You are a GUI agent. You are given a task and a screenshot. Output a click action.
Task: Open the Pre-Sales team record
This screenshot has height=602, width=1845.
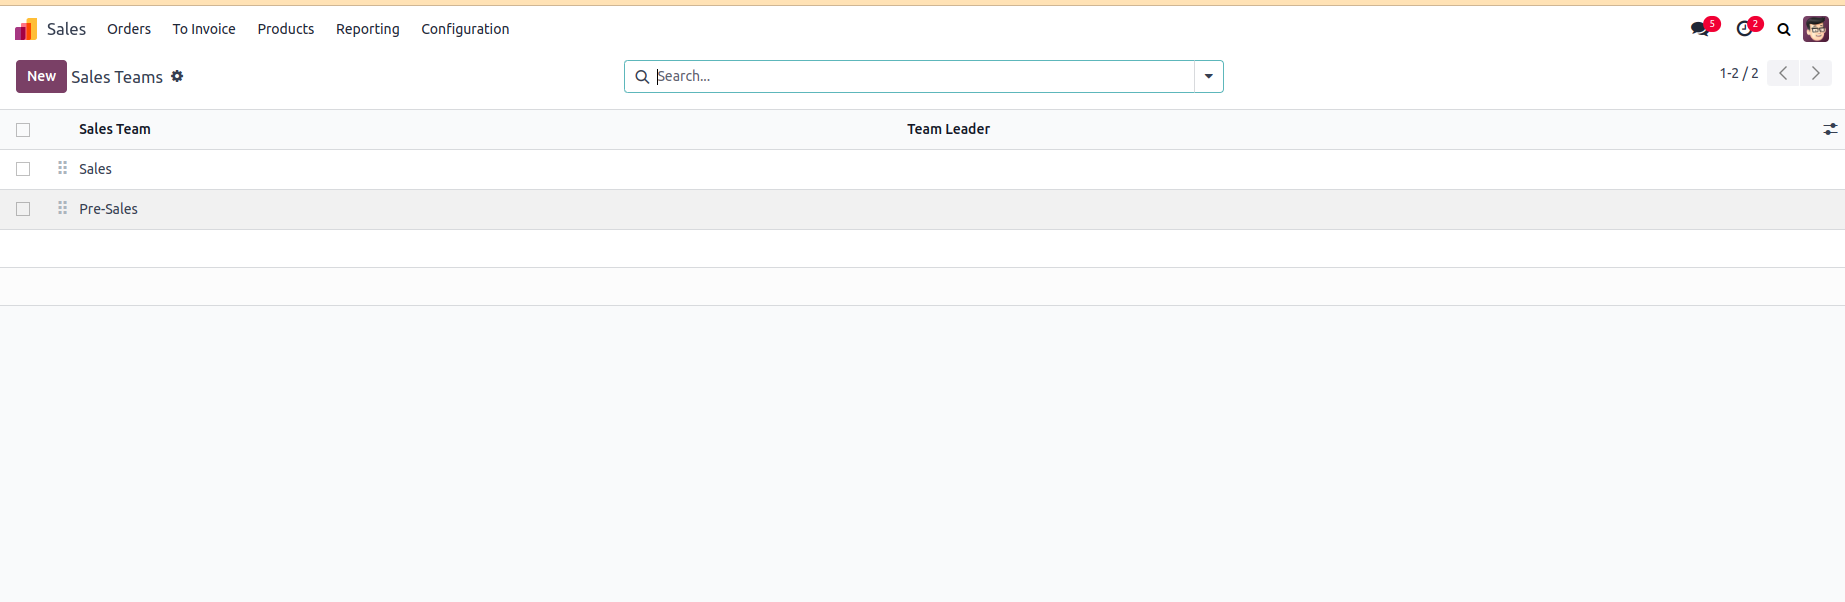pyautogui.click(x=108, y=209)
